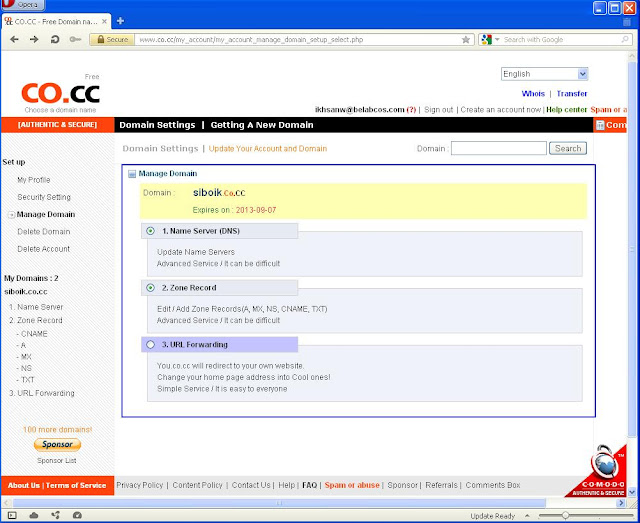This screenshot has width=640, height=523.
Task: Go forward with the forward arrow
Action: tap(34, 40)
